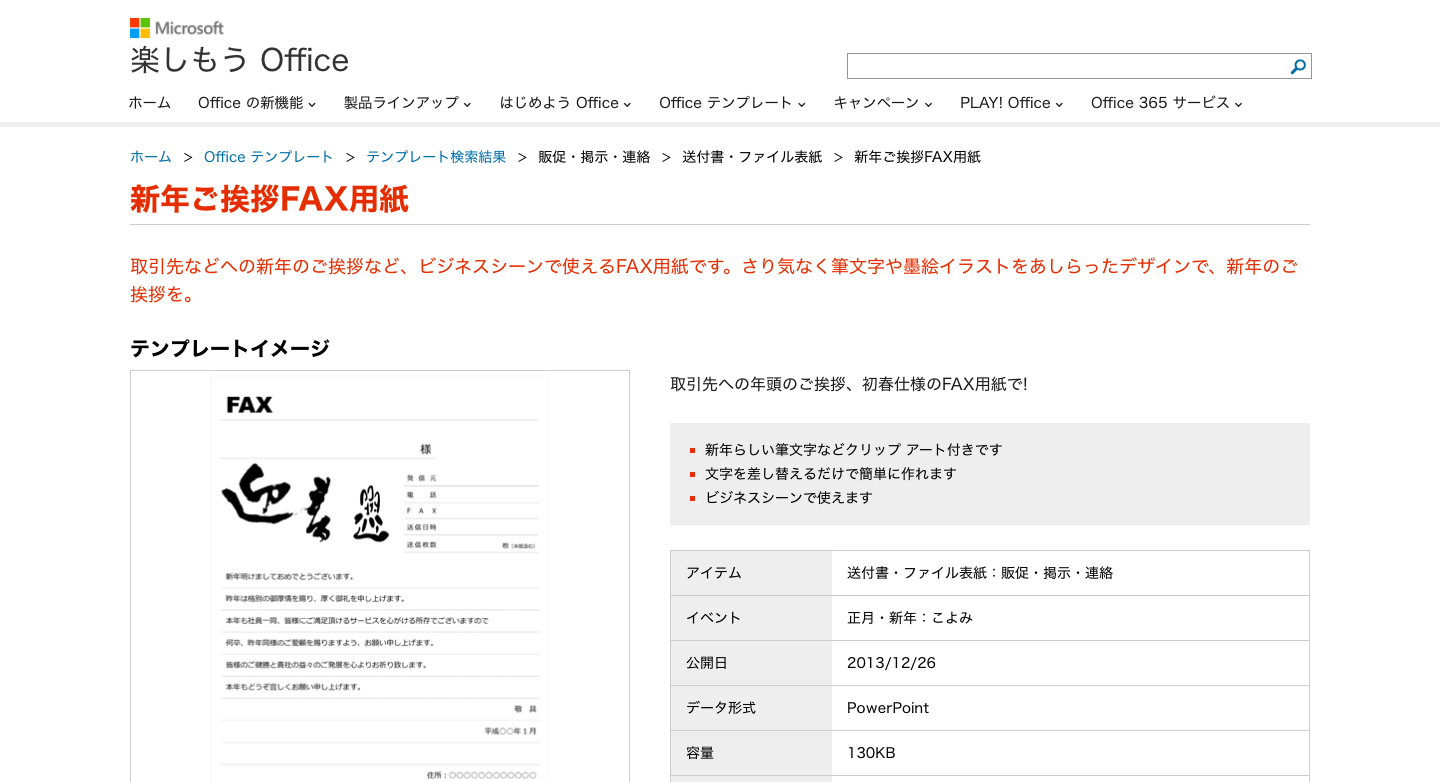Viewport: 1440px width, 782px height.
Task: Open the Office テンプレート menu
Action: (x=732, y=103)
